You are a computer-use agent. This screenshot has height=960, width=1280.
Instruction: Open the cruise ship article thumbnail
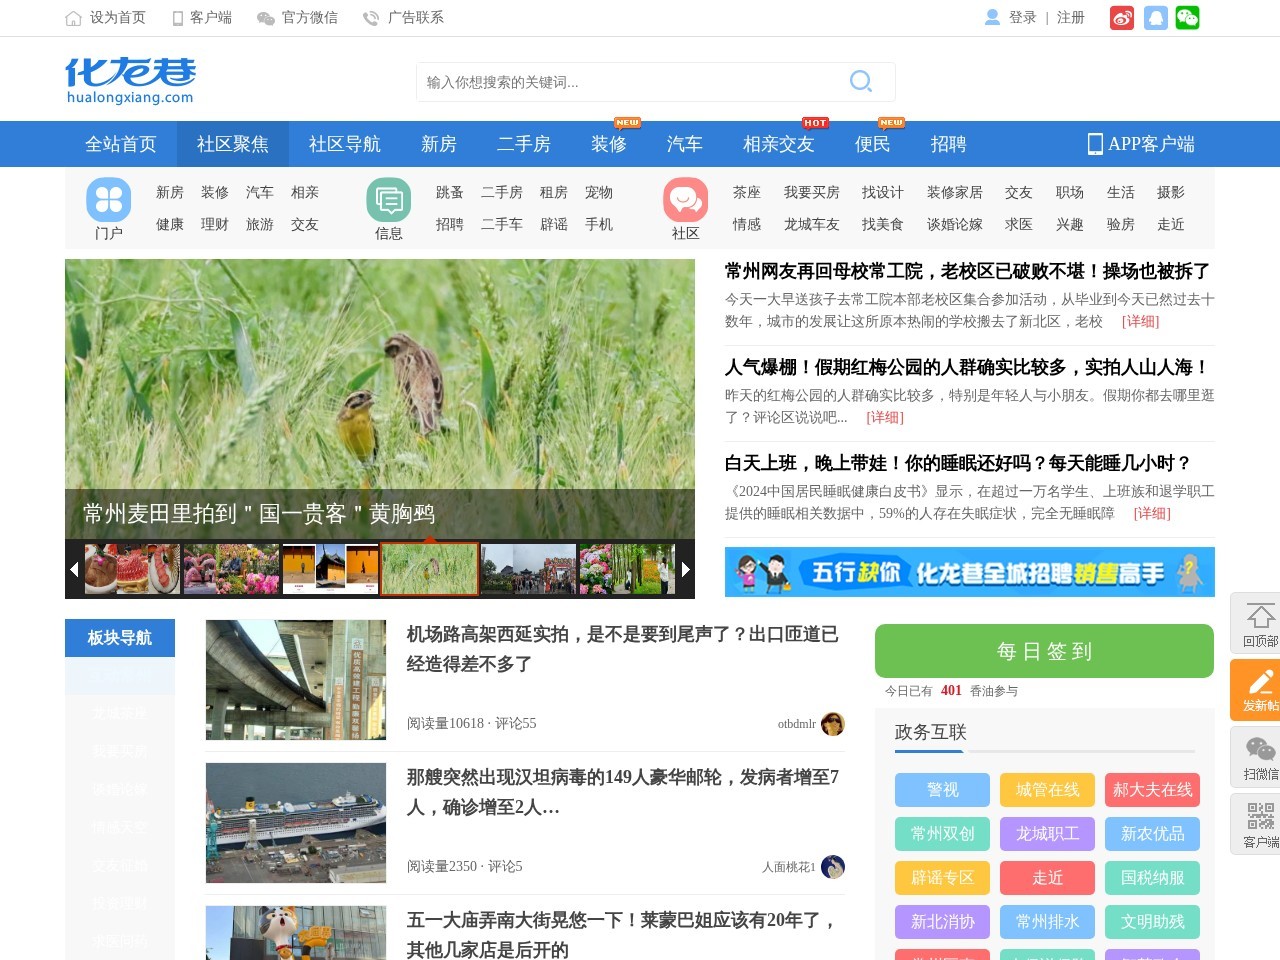[296, 823]
